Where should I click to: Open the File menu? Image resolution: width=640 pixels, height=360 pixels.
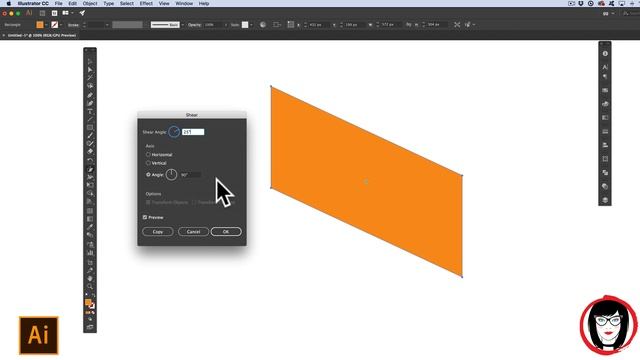coord(58,3)
